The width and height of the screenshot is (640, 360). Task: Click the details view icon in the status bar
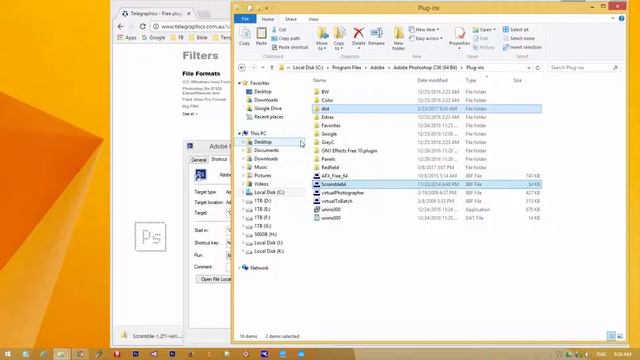coord(611,336)
